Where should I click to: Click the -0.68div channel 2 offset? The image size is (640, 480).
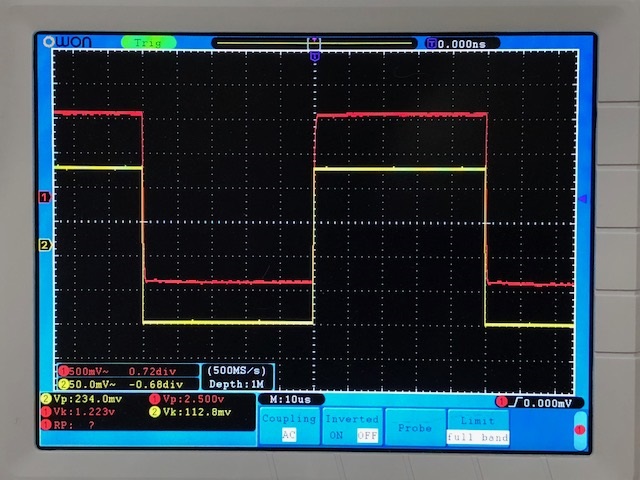156,384
